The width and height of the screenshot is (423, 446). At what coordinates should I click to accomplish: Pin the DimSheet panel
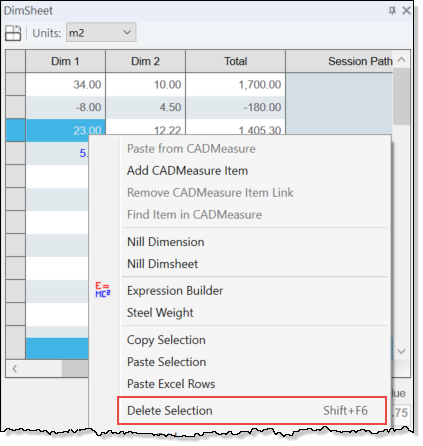tap(392, 11)
